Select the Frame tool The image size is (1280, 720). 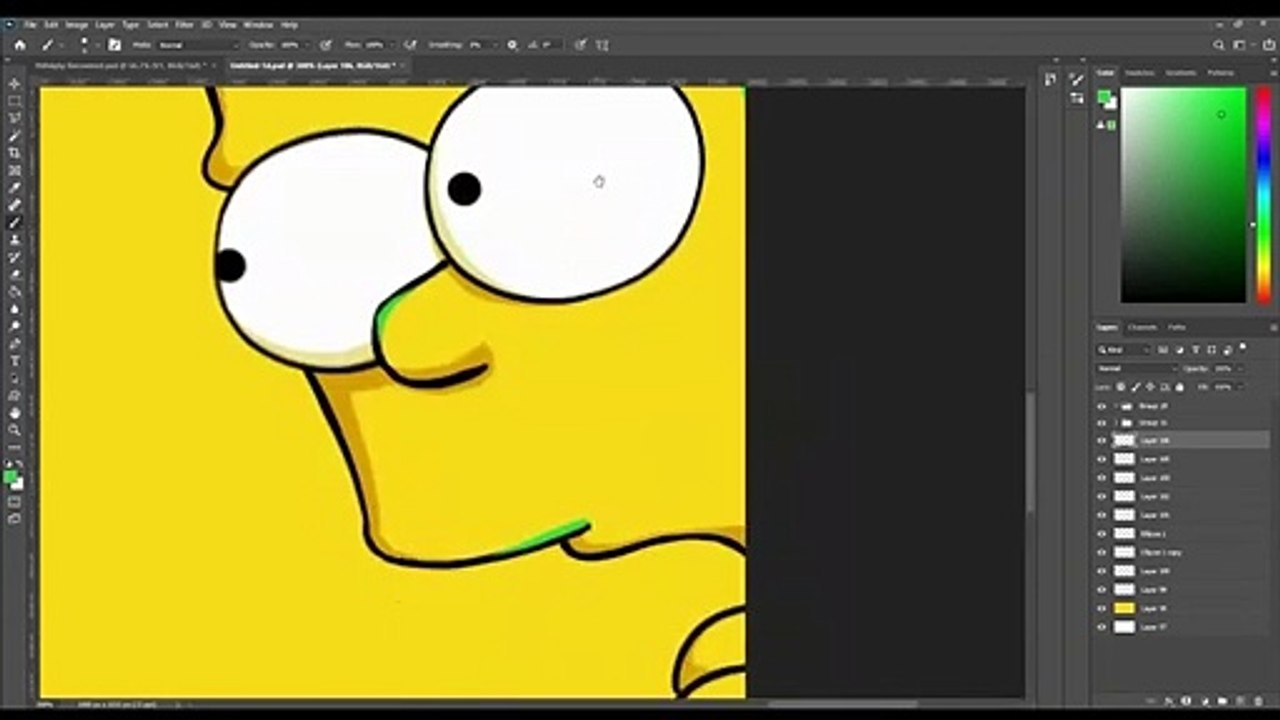tap(15, 171)
